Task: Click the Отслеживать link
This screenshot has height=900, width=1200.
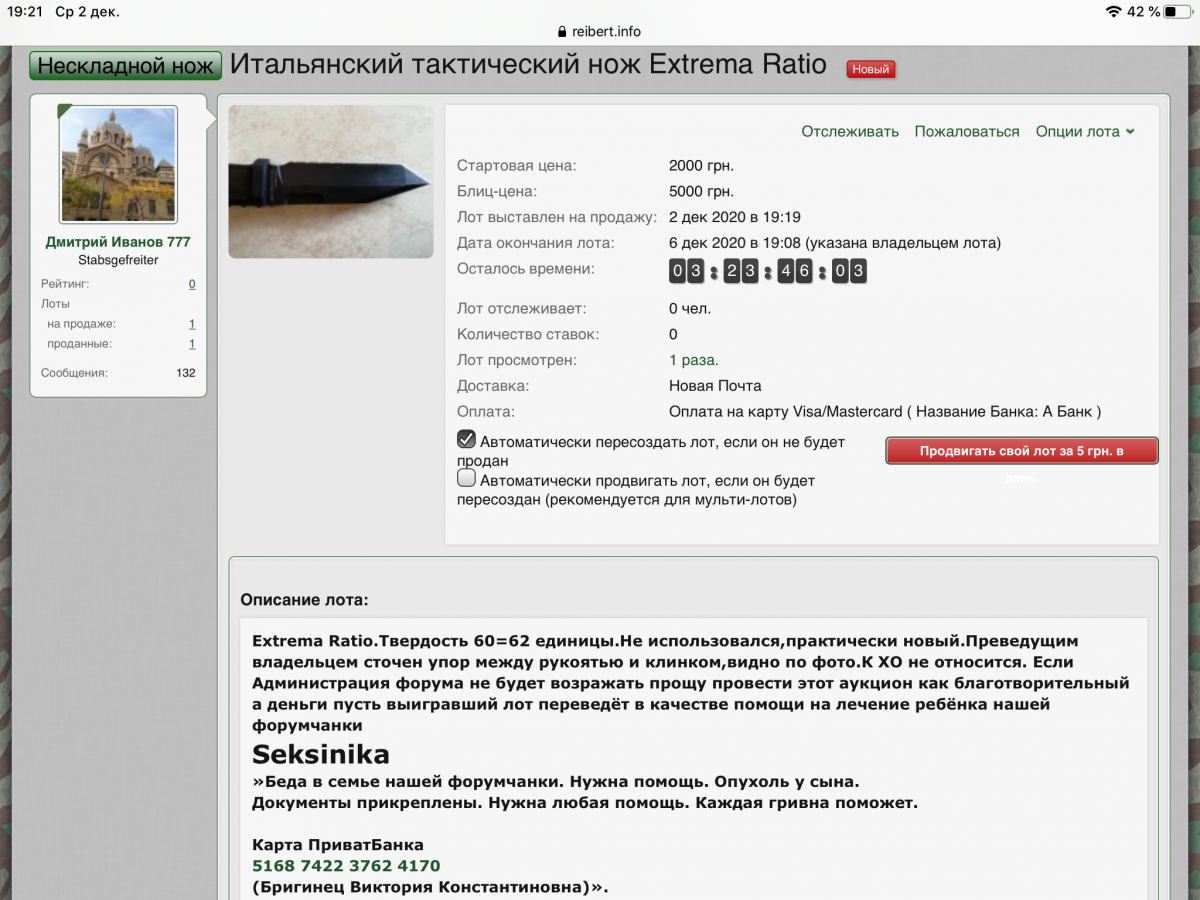Action: (850, 131)
